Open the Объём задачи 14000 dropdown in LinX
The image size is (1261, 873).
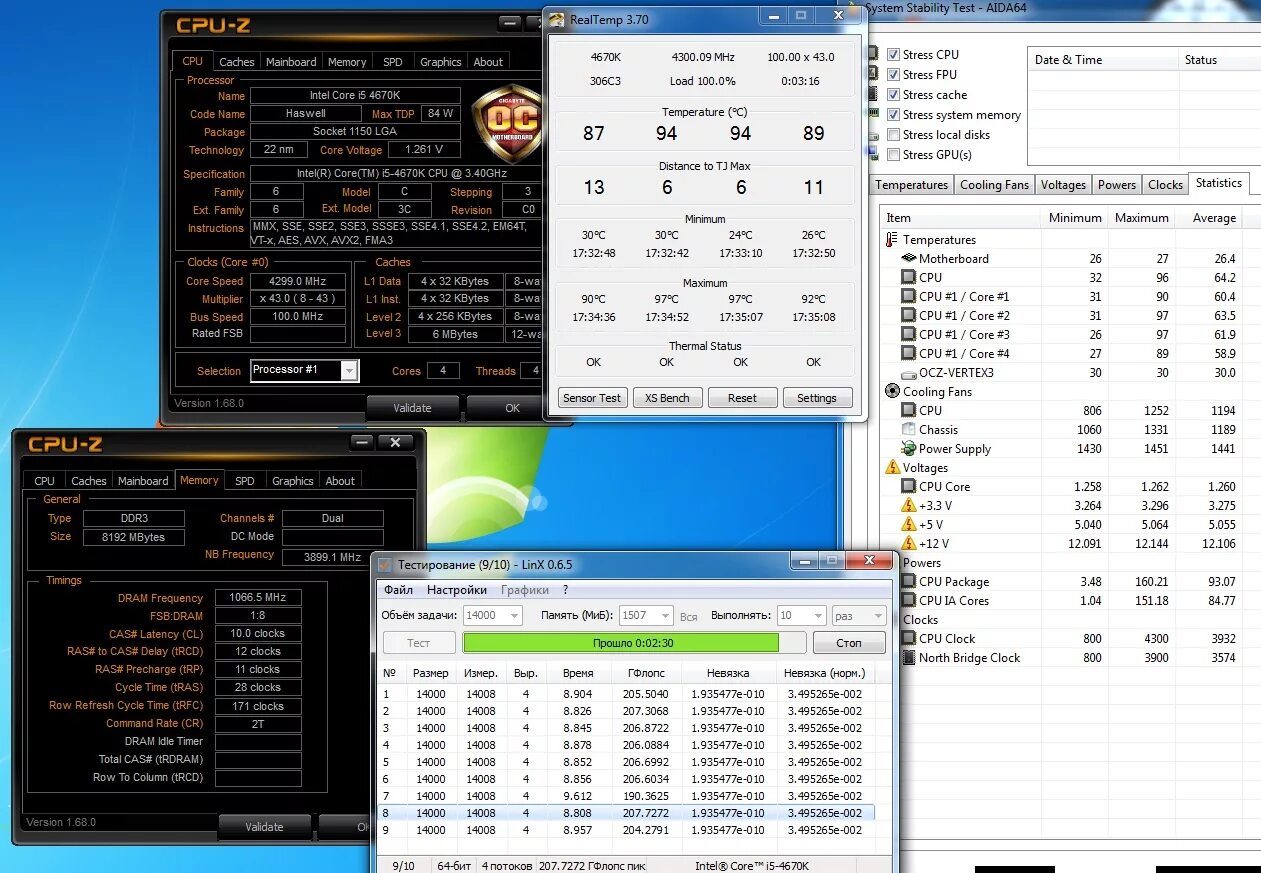[515, 616]
